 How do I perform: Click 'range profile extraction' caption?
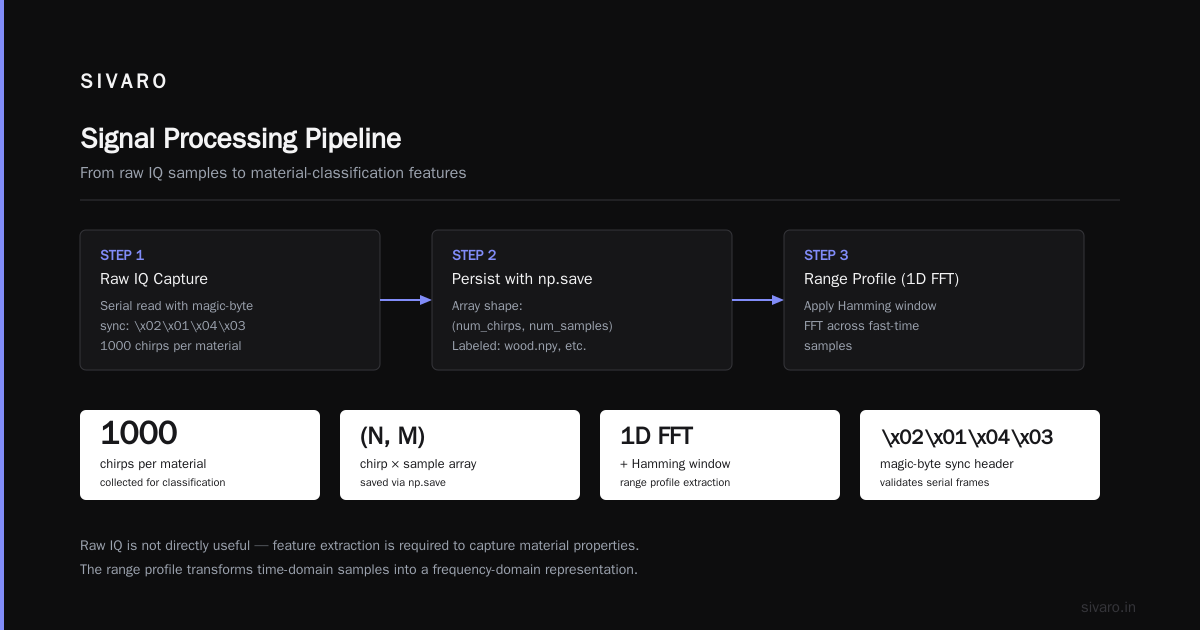675,483
